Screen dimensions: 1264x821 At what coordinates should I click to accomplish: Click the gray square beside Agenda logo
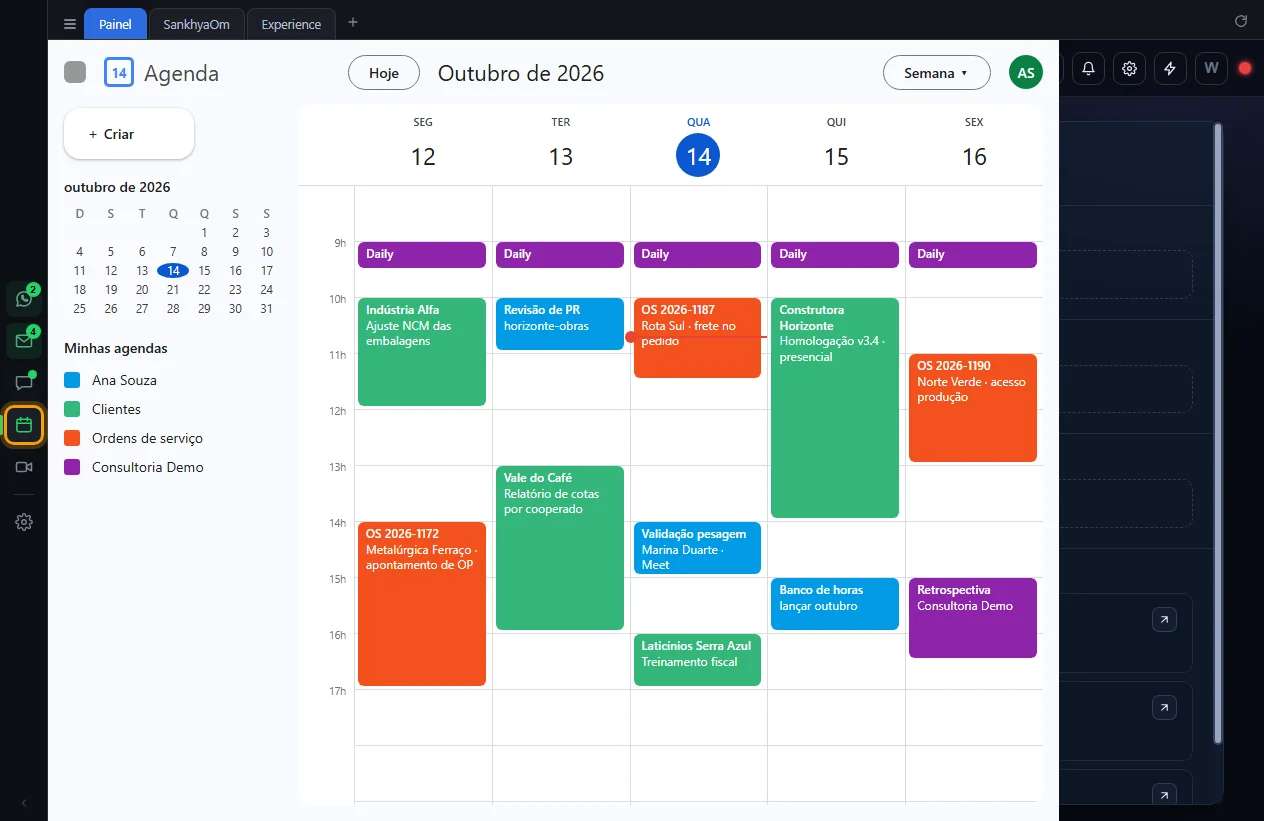pos(75,73)
